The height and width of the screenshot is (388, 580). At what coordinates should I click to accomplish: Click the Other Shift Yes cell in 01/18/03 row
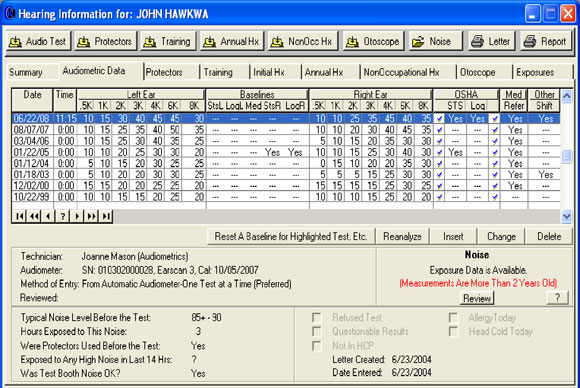click(x=545, y=174)
